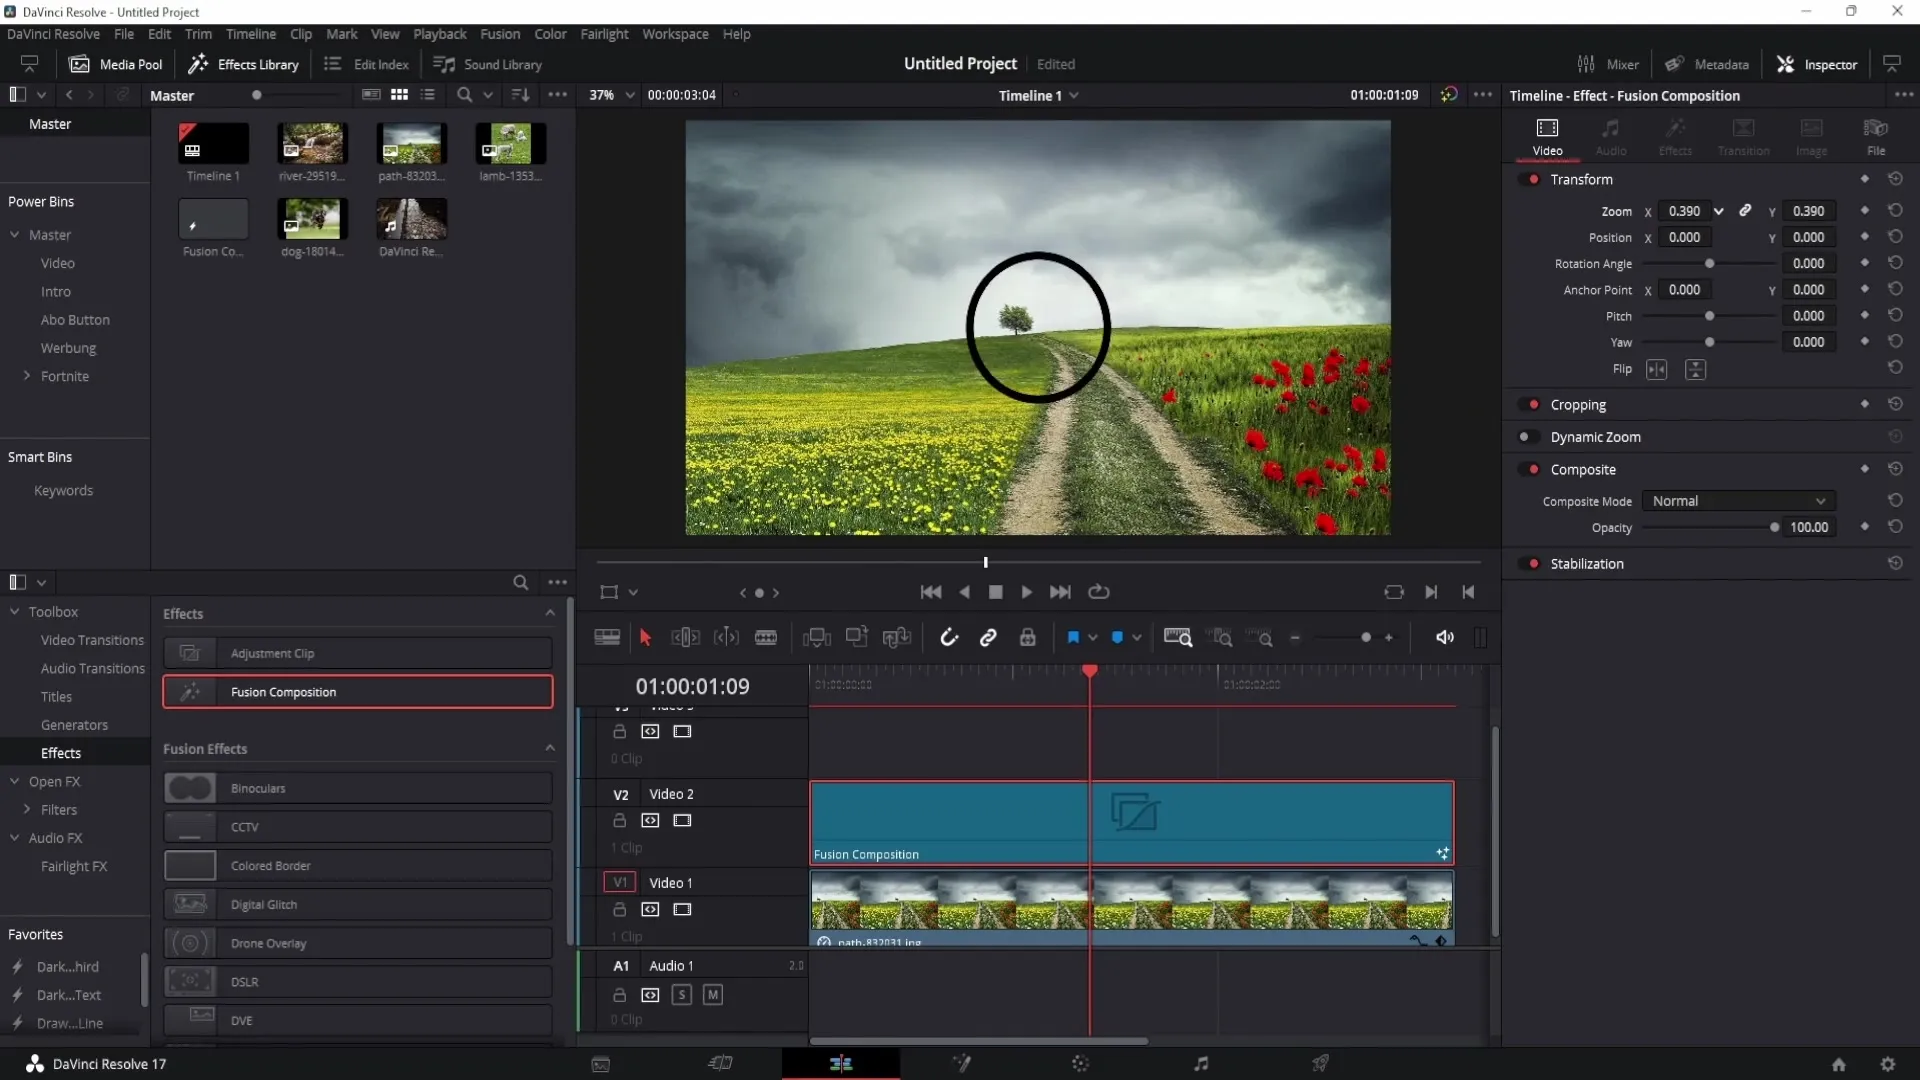The width and height of the screenshot is (1920, 1080).
Task: Click the Edit Index button
Action: (x=367, y=63)
